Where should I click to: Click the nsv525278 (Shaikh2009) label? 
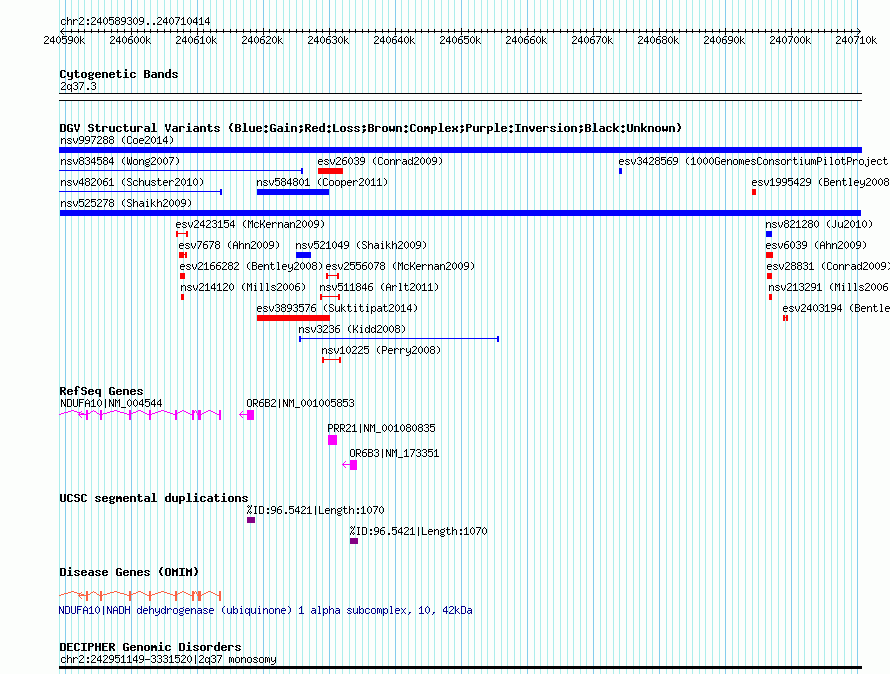tap(126, 203)
